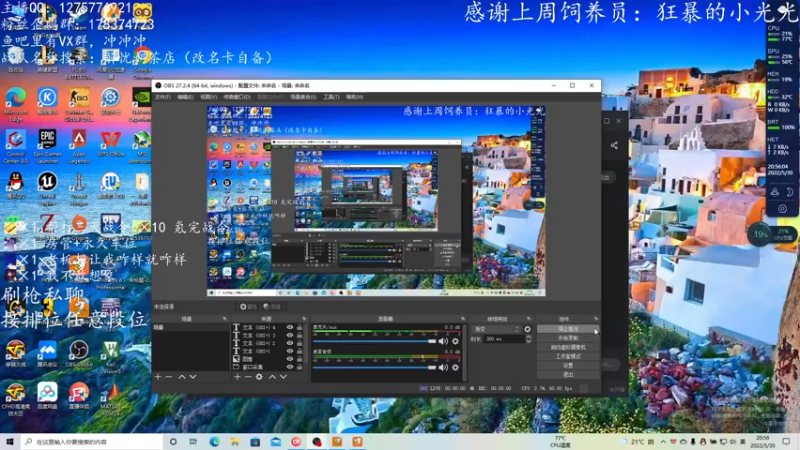This screenshot has width=800, height=450.
Task: Open WPS Office desktop icon
Action: 111,144
